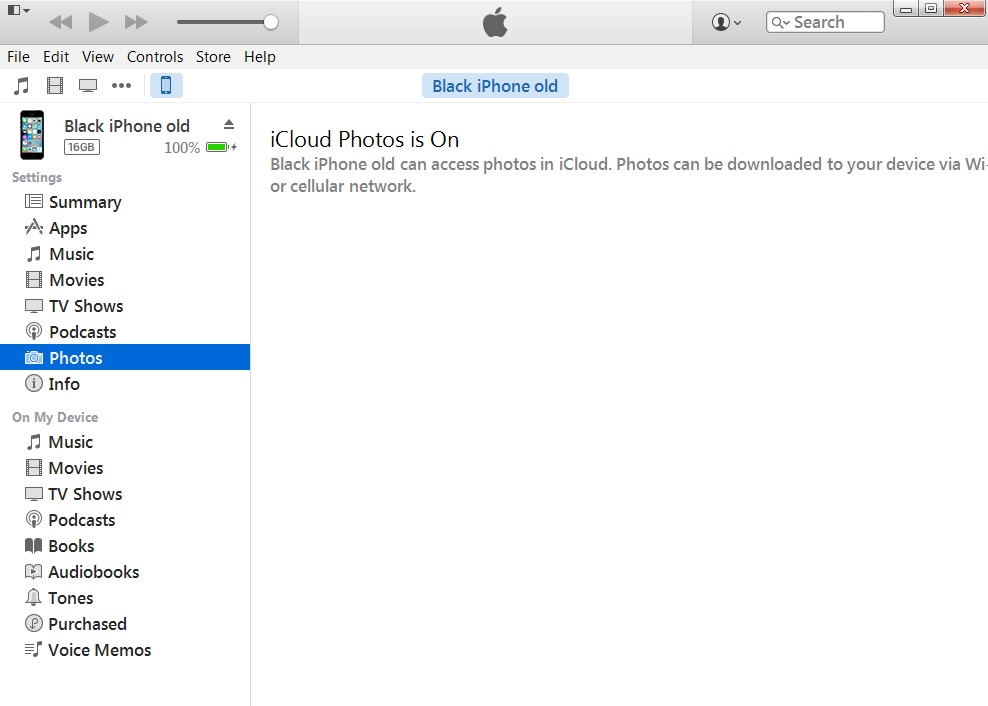Click the search magnifier in the Search field
The image size is (988, 706).
(778, 21)
